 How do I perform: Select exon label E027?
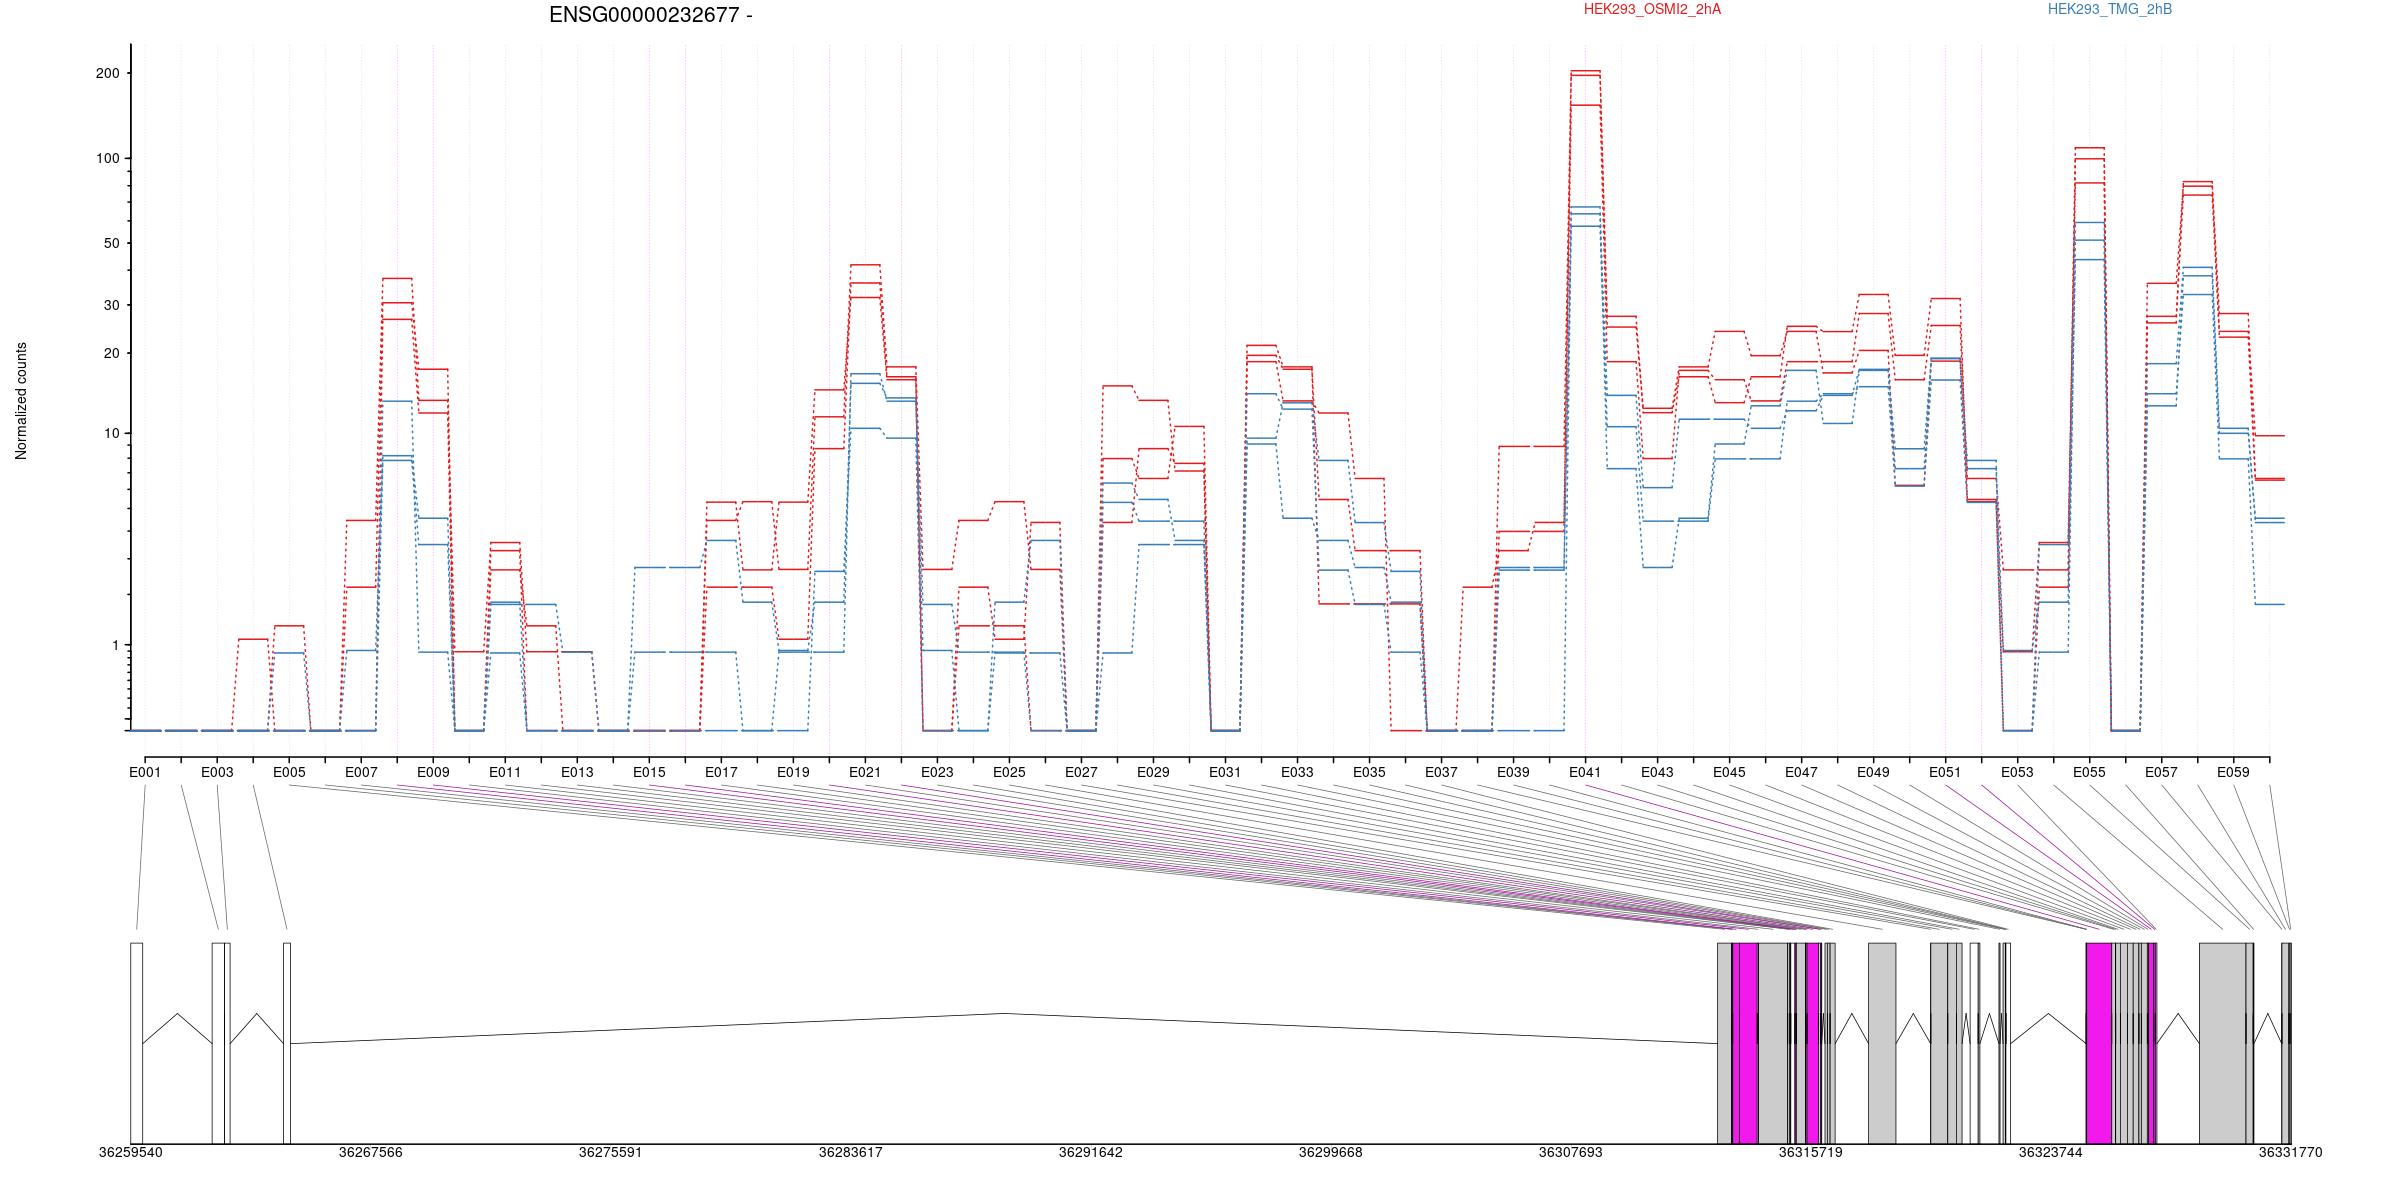click(x=1081, y=772)
